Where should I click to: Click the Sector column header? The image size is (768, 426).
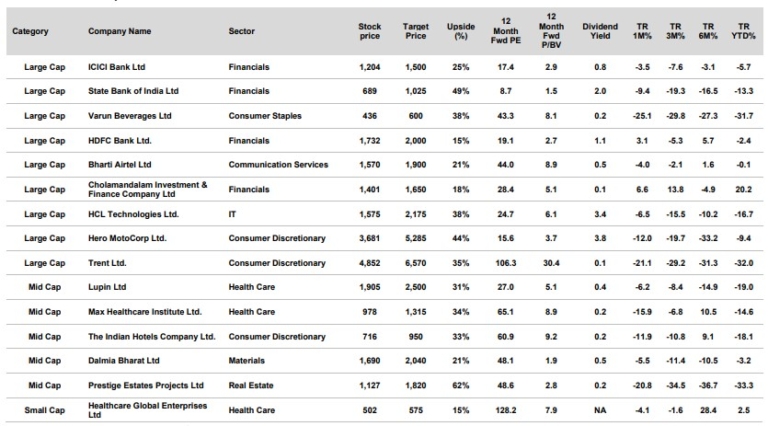(x=243, y=32)
